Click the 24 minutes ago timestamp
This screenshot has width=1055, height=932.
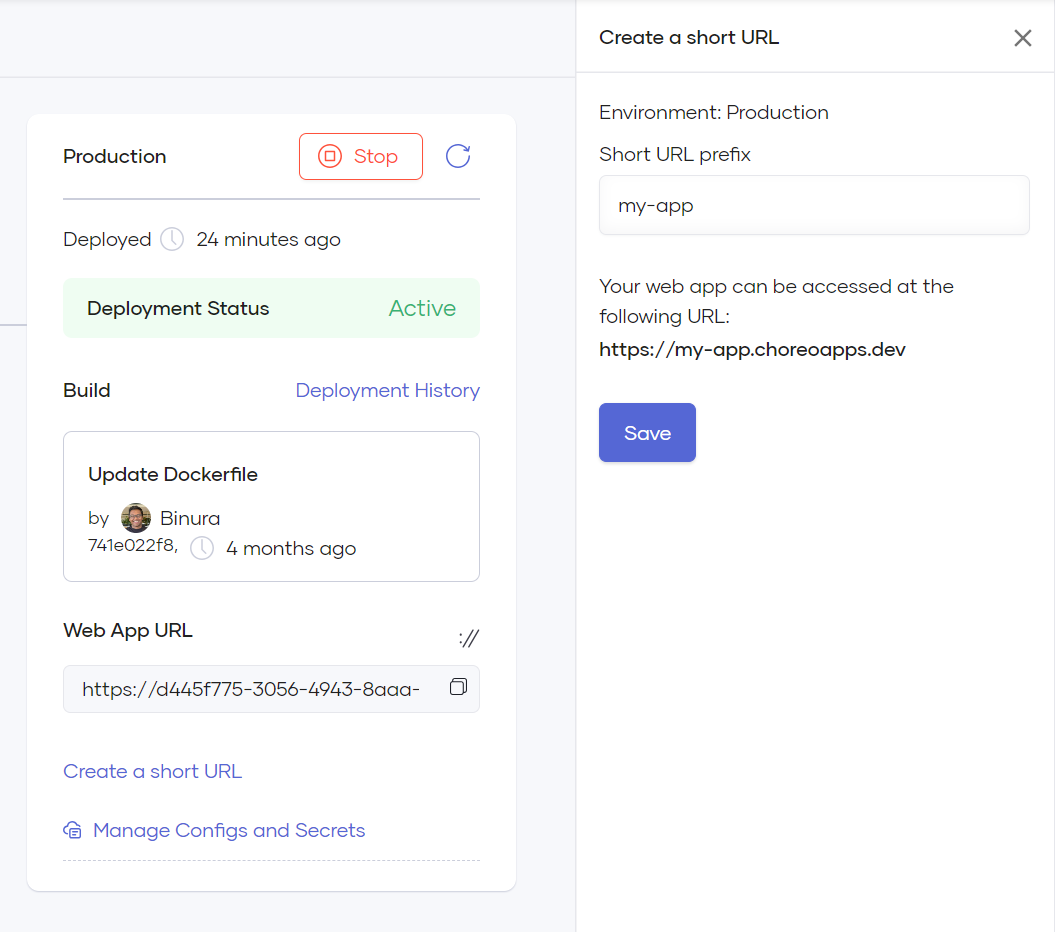[268, 240]
